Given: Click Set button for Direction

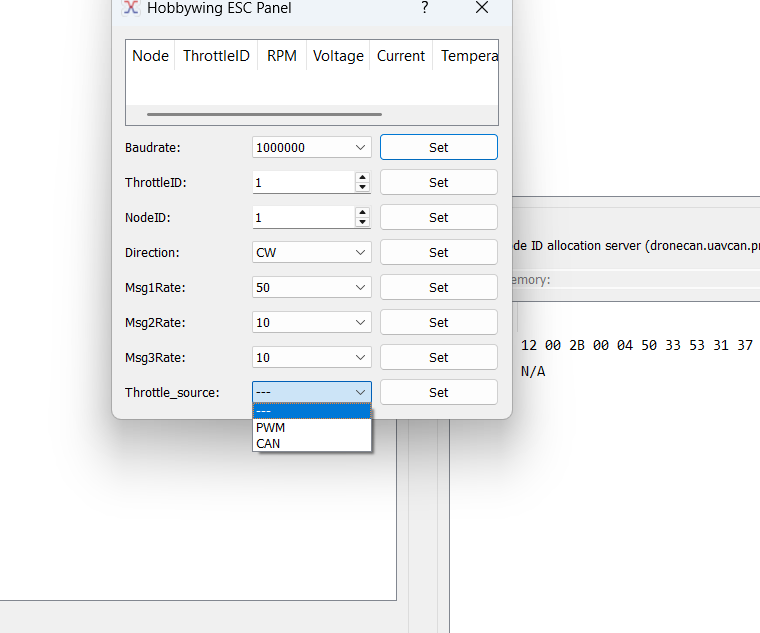Looking at the screenshot, I should [439, 252].
